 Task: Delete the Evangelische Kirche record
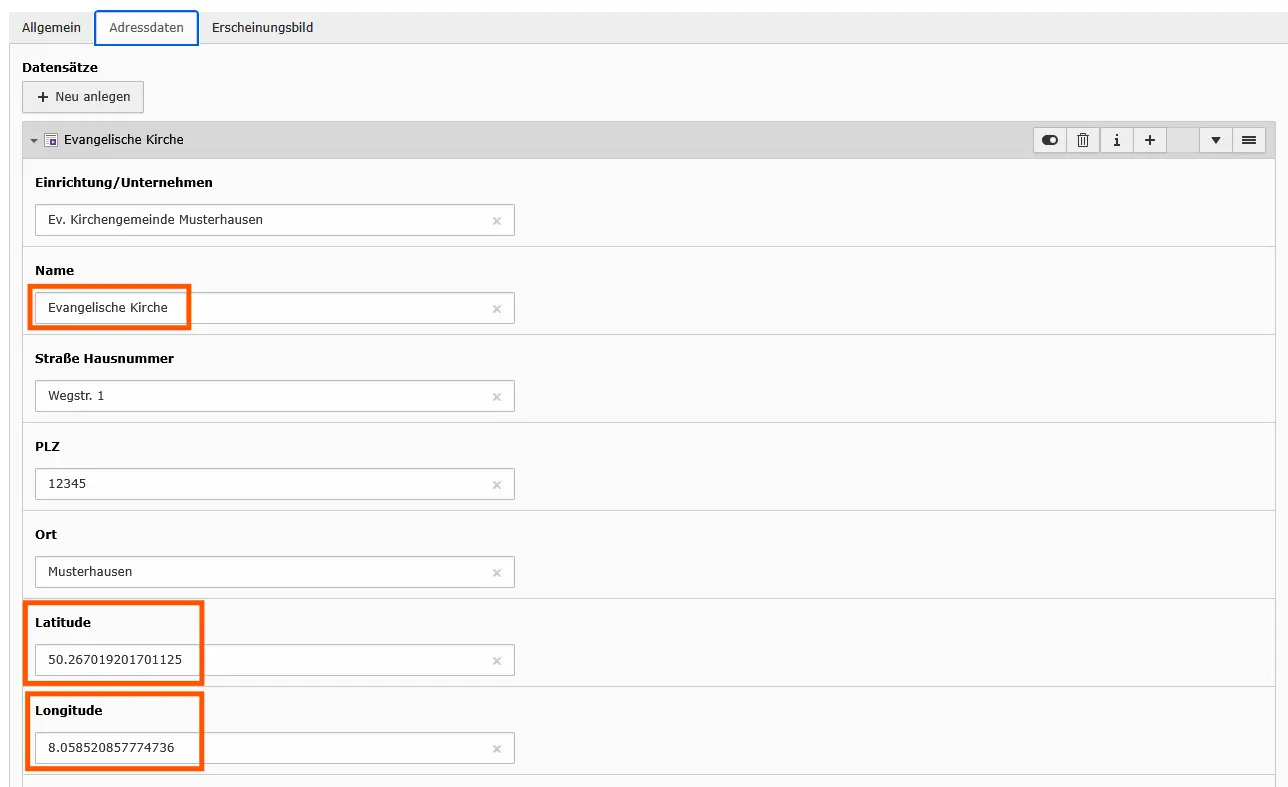click(x=1083, y=141)
